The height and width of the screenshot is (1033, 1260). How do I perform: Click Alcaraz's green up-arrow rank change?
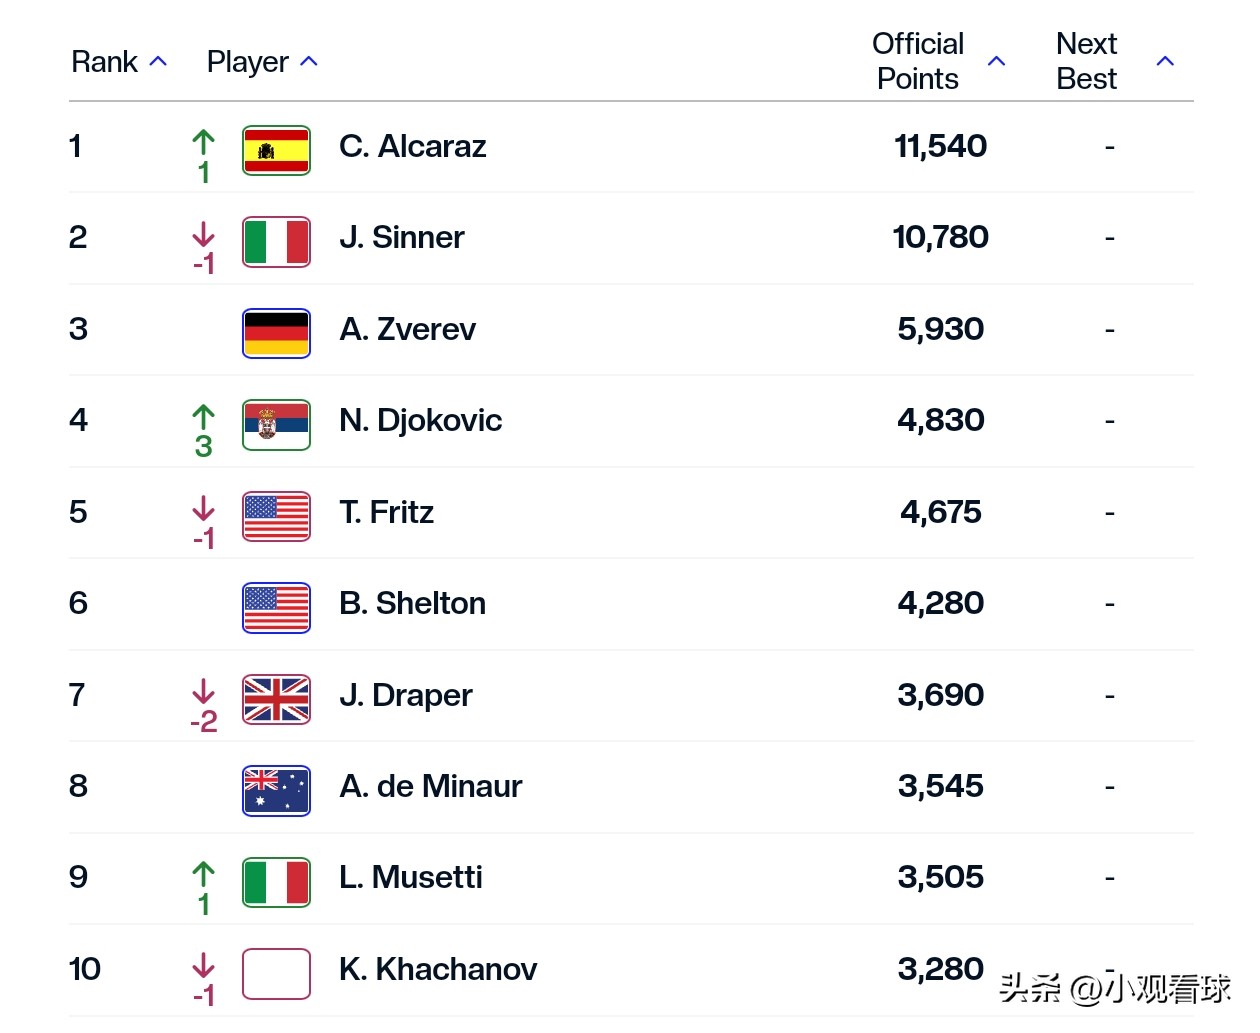click(203, 157)
